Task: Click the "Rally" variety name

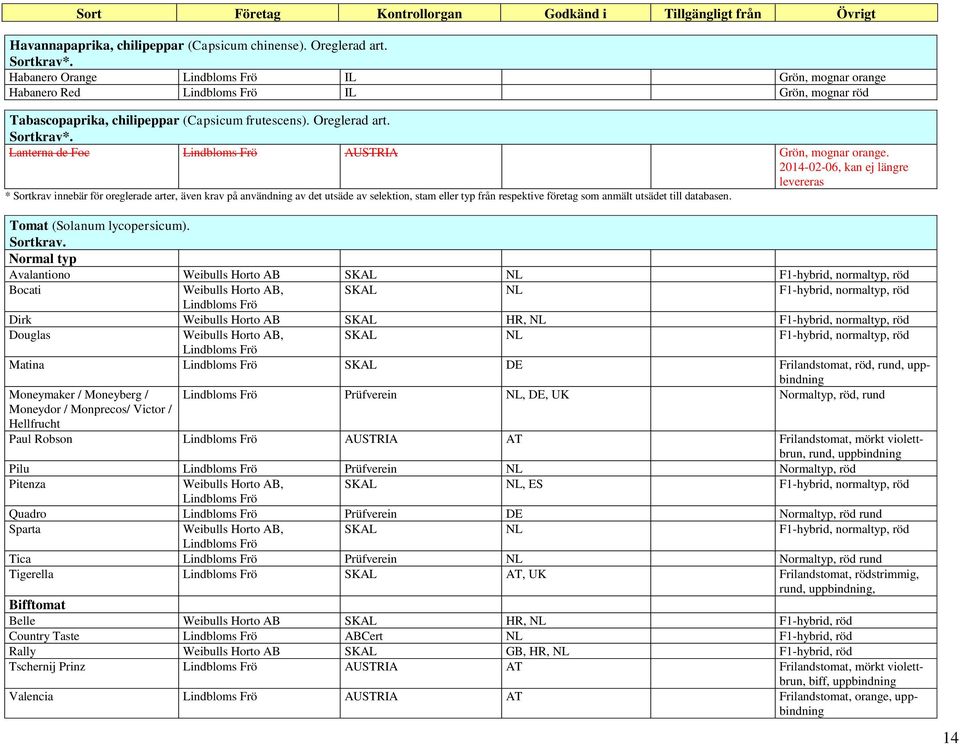Action: pyautogui.click(x=22, y=651)
